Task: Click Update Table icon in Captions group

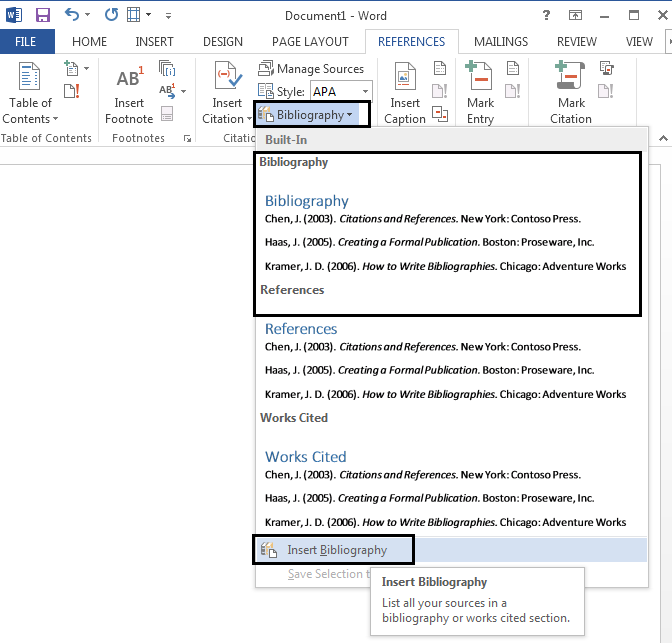Action: 440,91
